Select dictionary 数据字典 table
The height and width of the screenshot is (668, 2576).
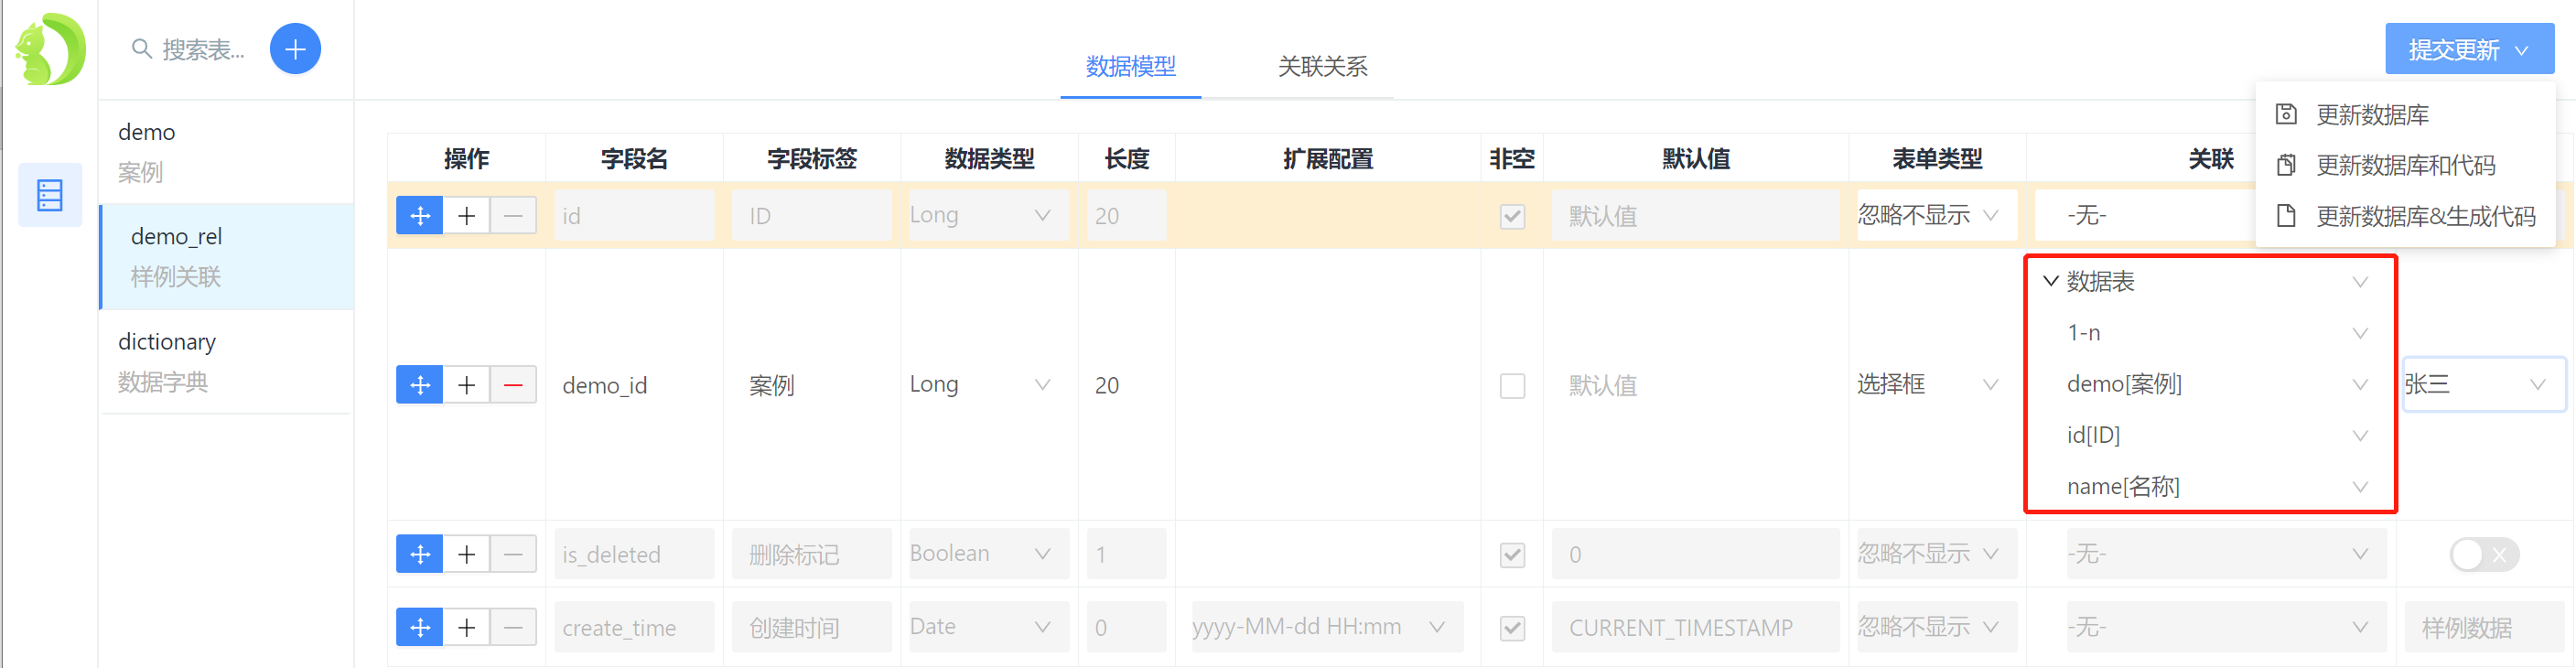(x=227, y=361)
